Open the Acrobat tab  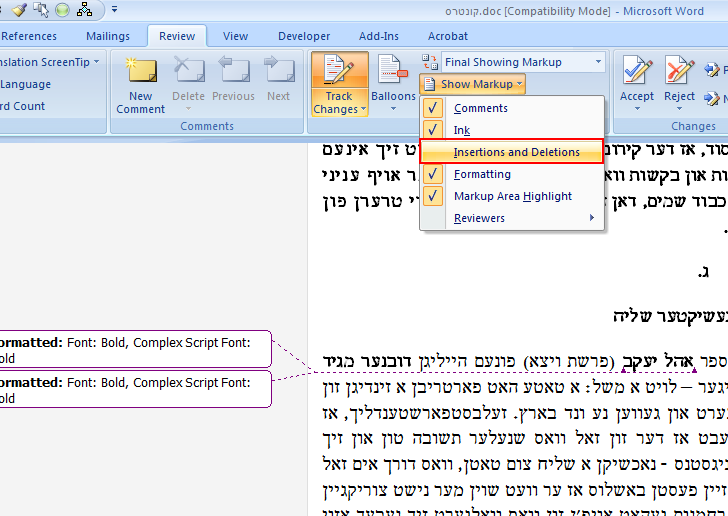coord(448,36)
